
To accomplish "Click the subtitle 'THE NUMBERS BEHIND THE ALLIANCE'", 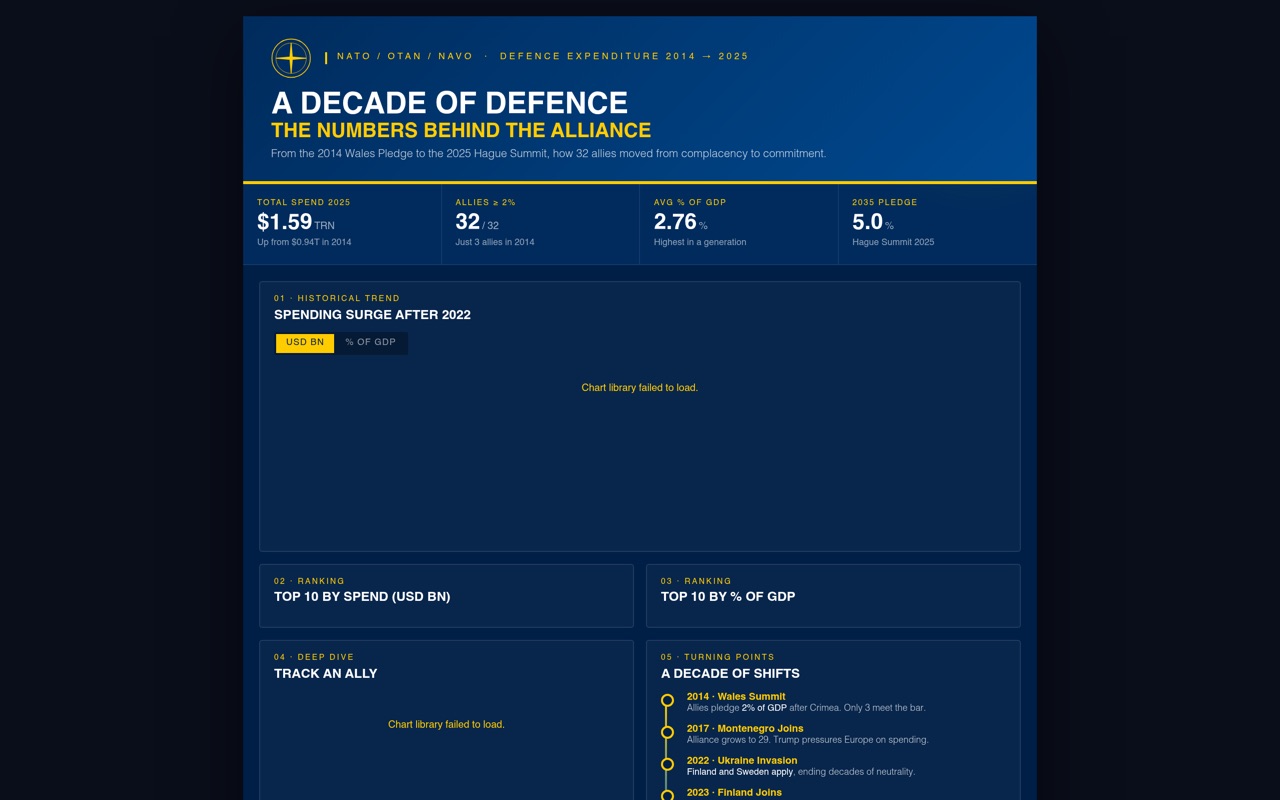I will click(461, 130).
